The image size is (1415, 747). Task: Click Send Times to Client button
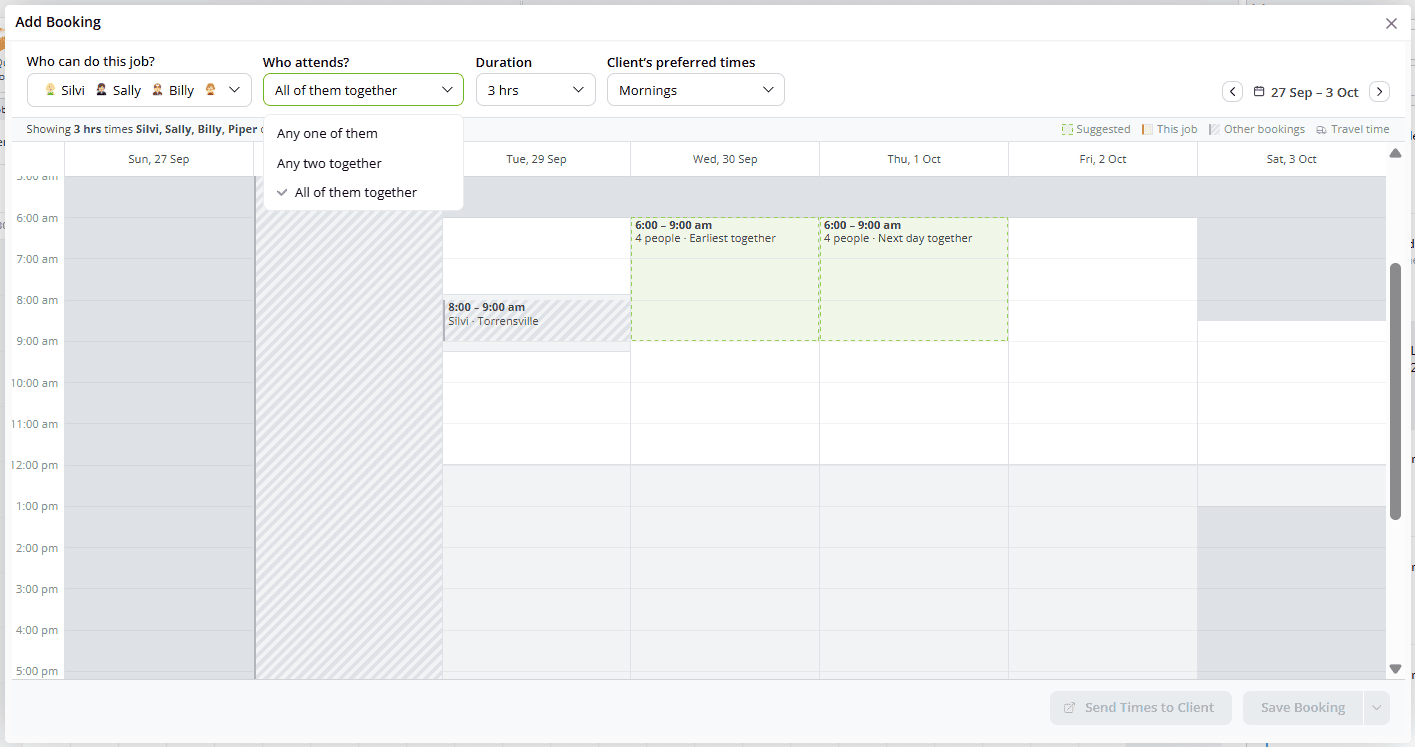[x=1140, y=708]
